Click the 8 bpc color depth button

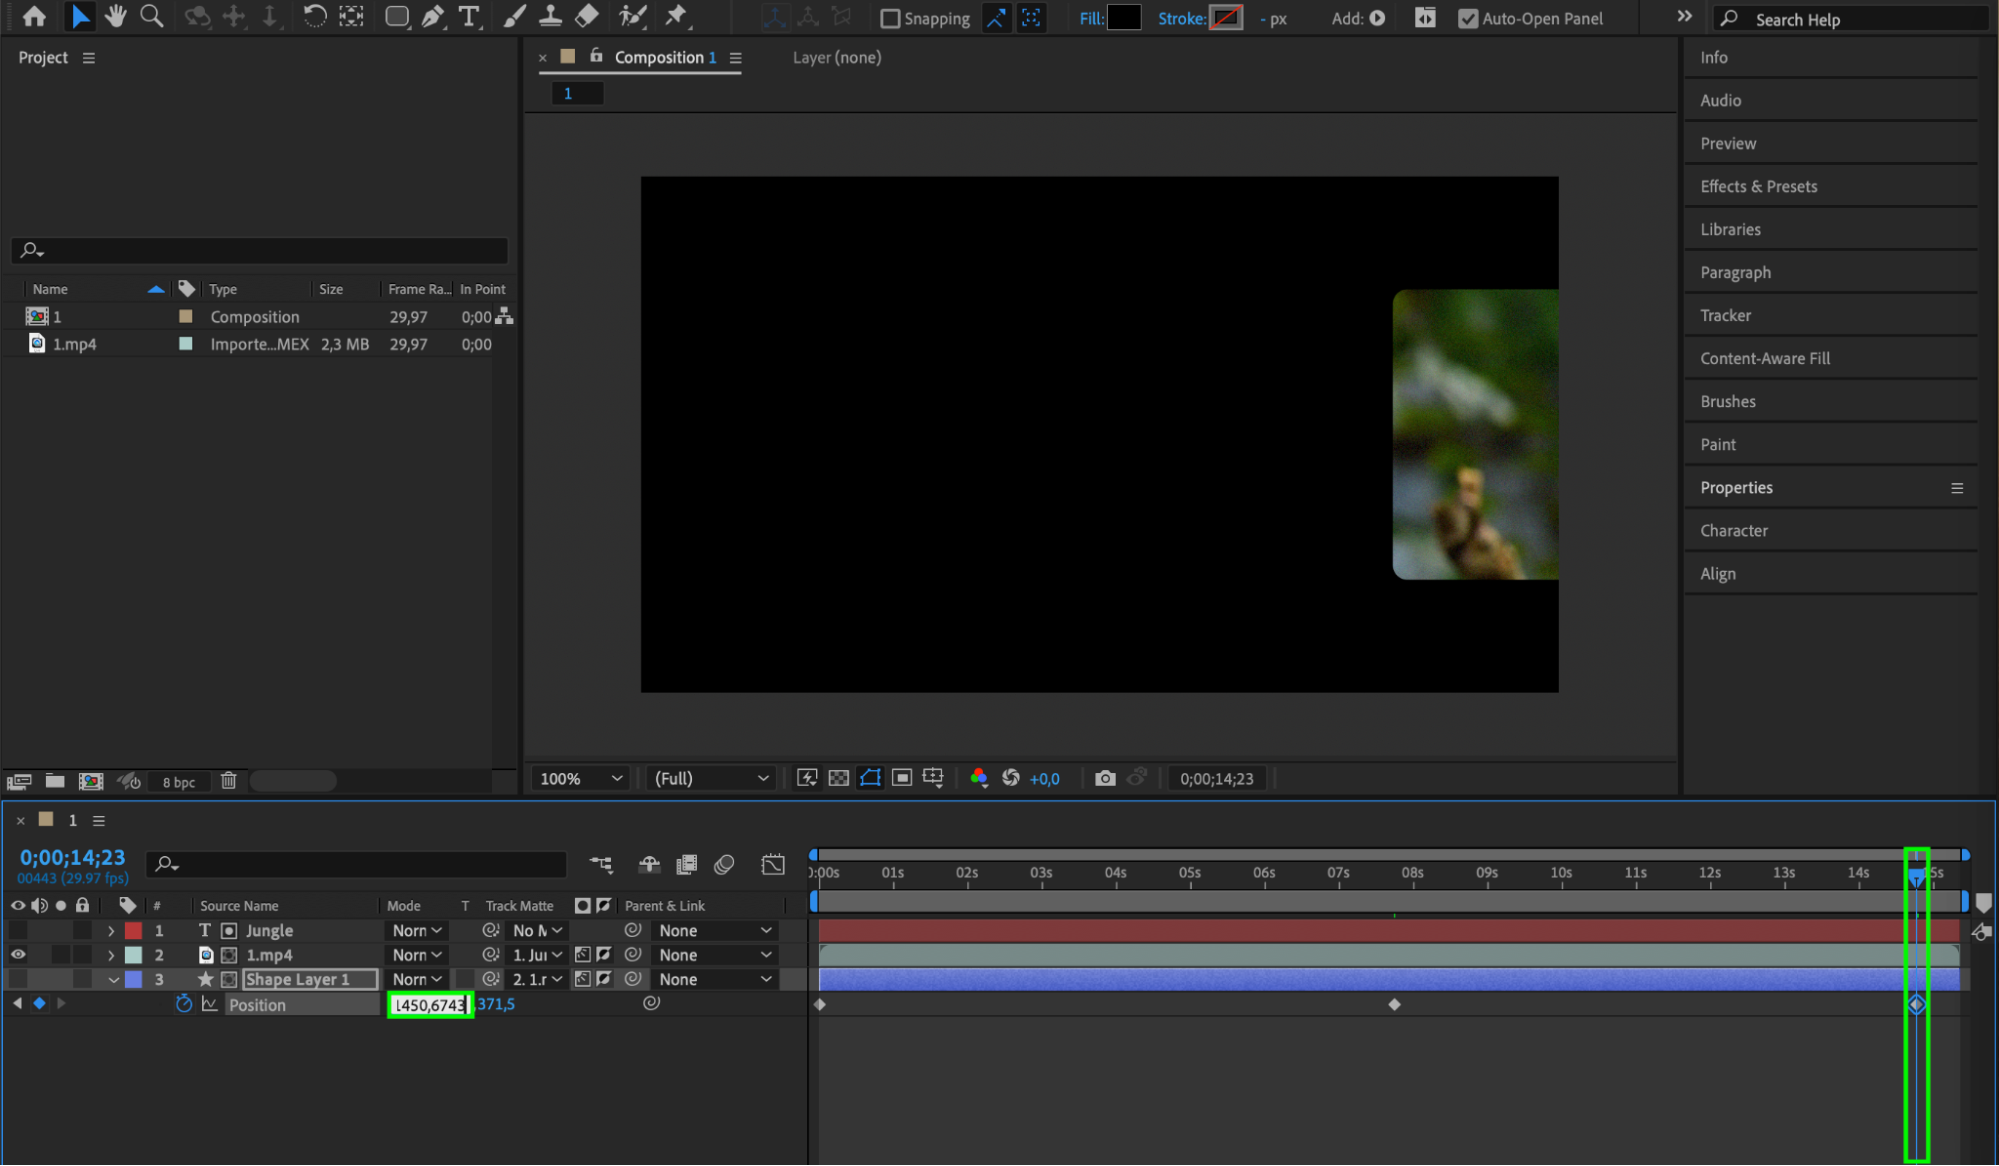click(178, 782)
